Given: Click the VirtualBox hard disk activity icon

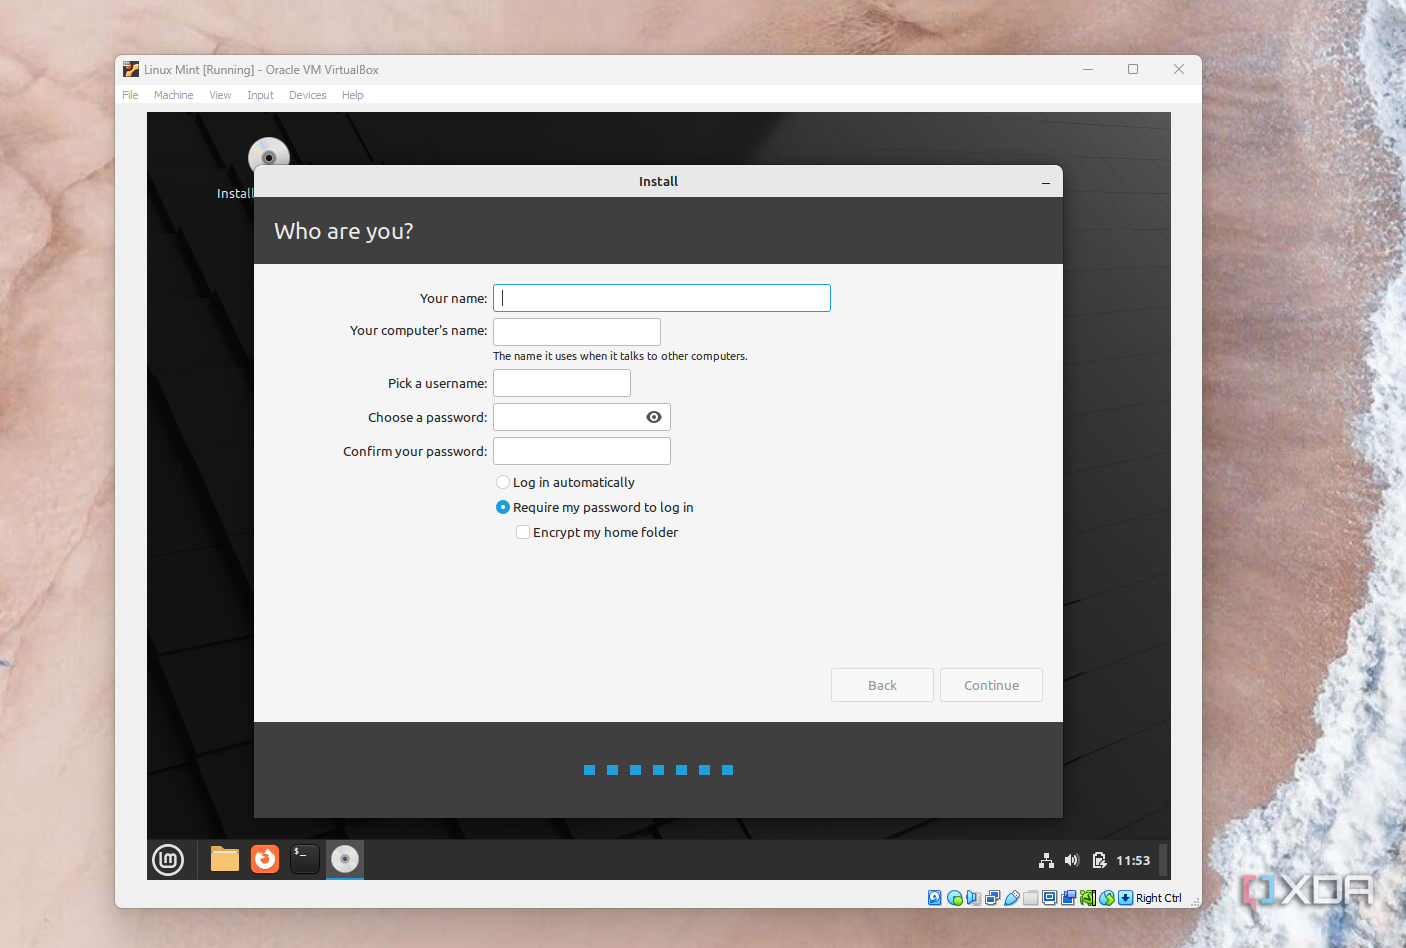Looking at the screenshot, I should point(934,897).
